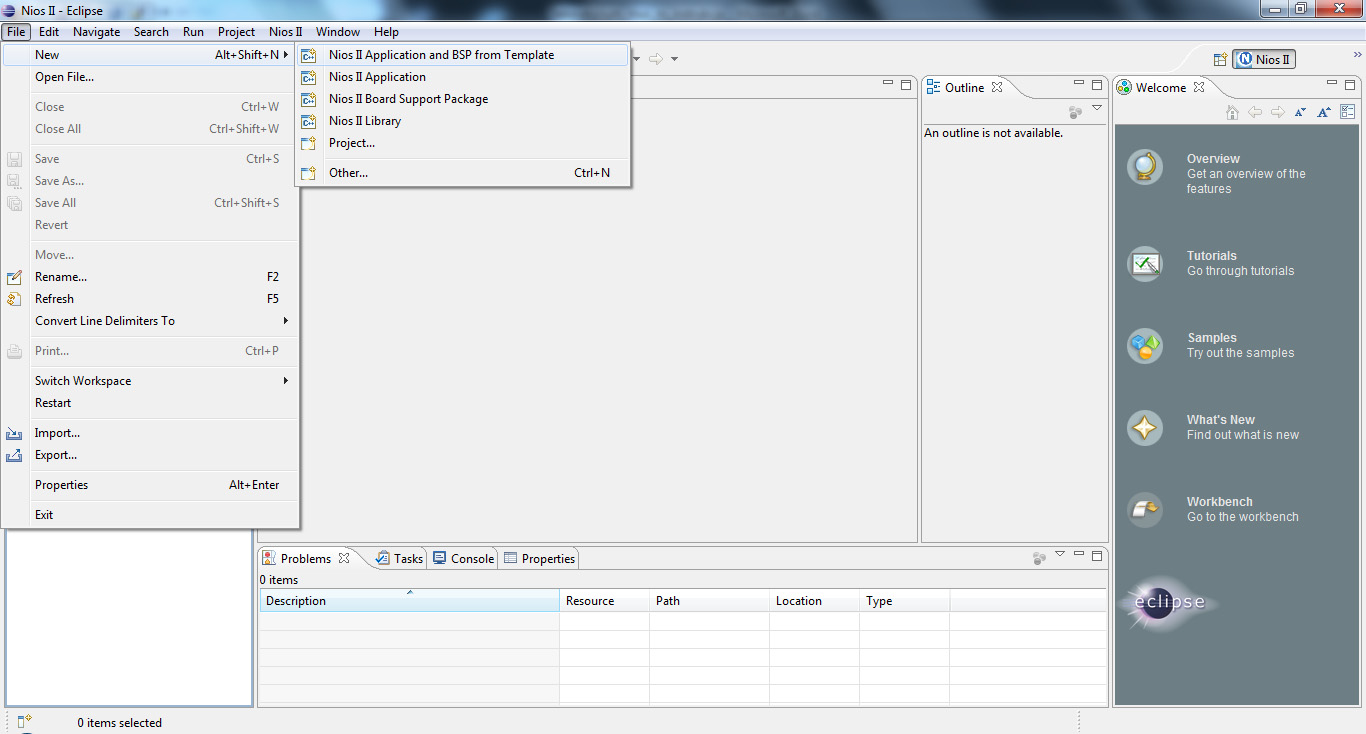
Task: Choose Project... in New submenu
Action: 463,143
